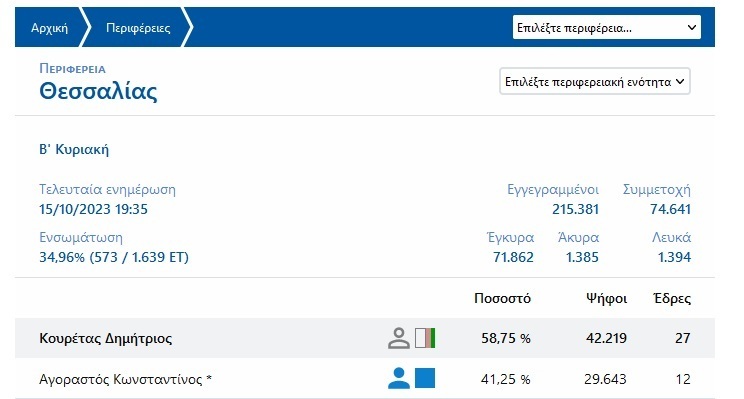This screenshot has width=744, height=399.
Task: Select candidate Κουρέτας Δημήτριος
Action: coord(105,338)
